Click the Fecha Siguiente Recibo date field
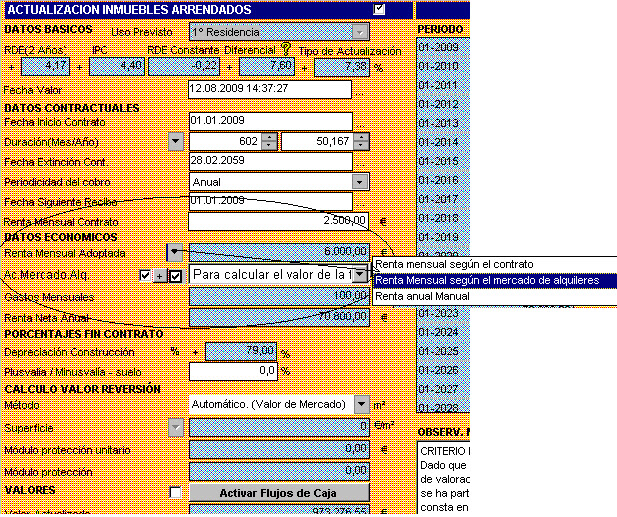Screen dimensions: 617x517 [271, 201]
